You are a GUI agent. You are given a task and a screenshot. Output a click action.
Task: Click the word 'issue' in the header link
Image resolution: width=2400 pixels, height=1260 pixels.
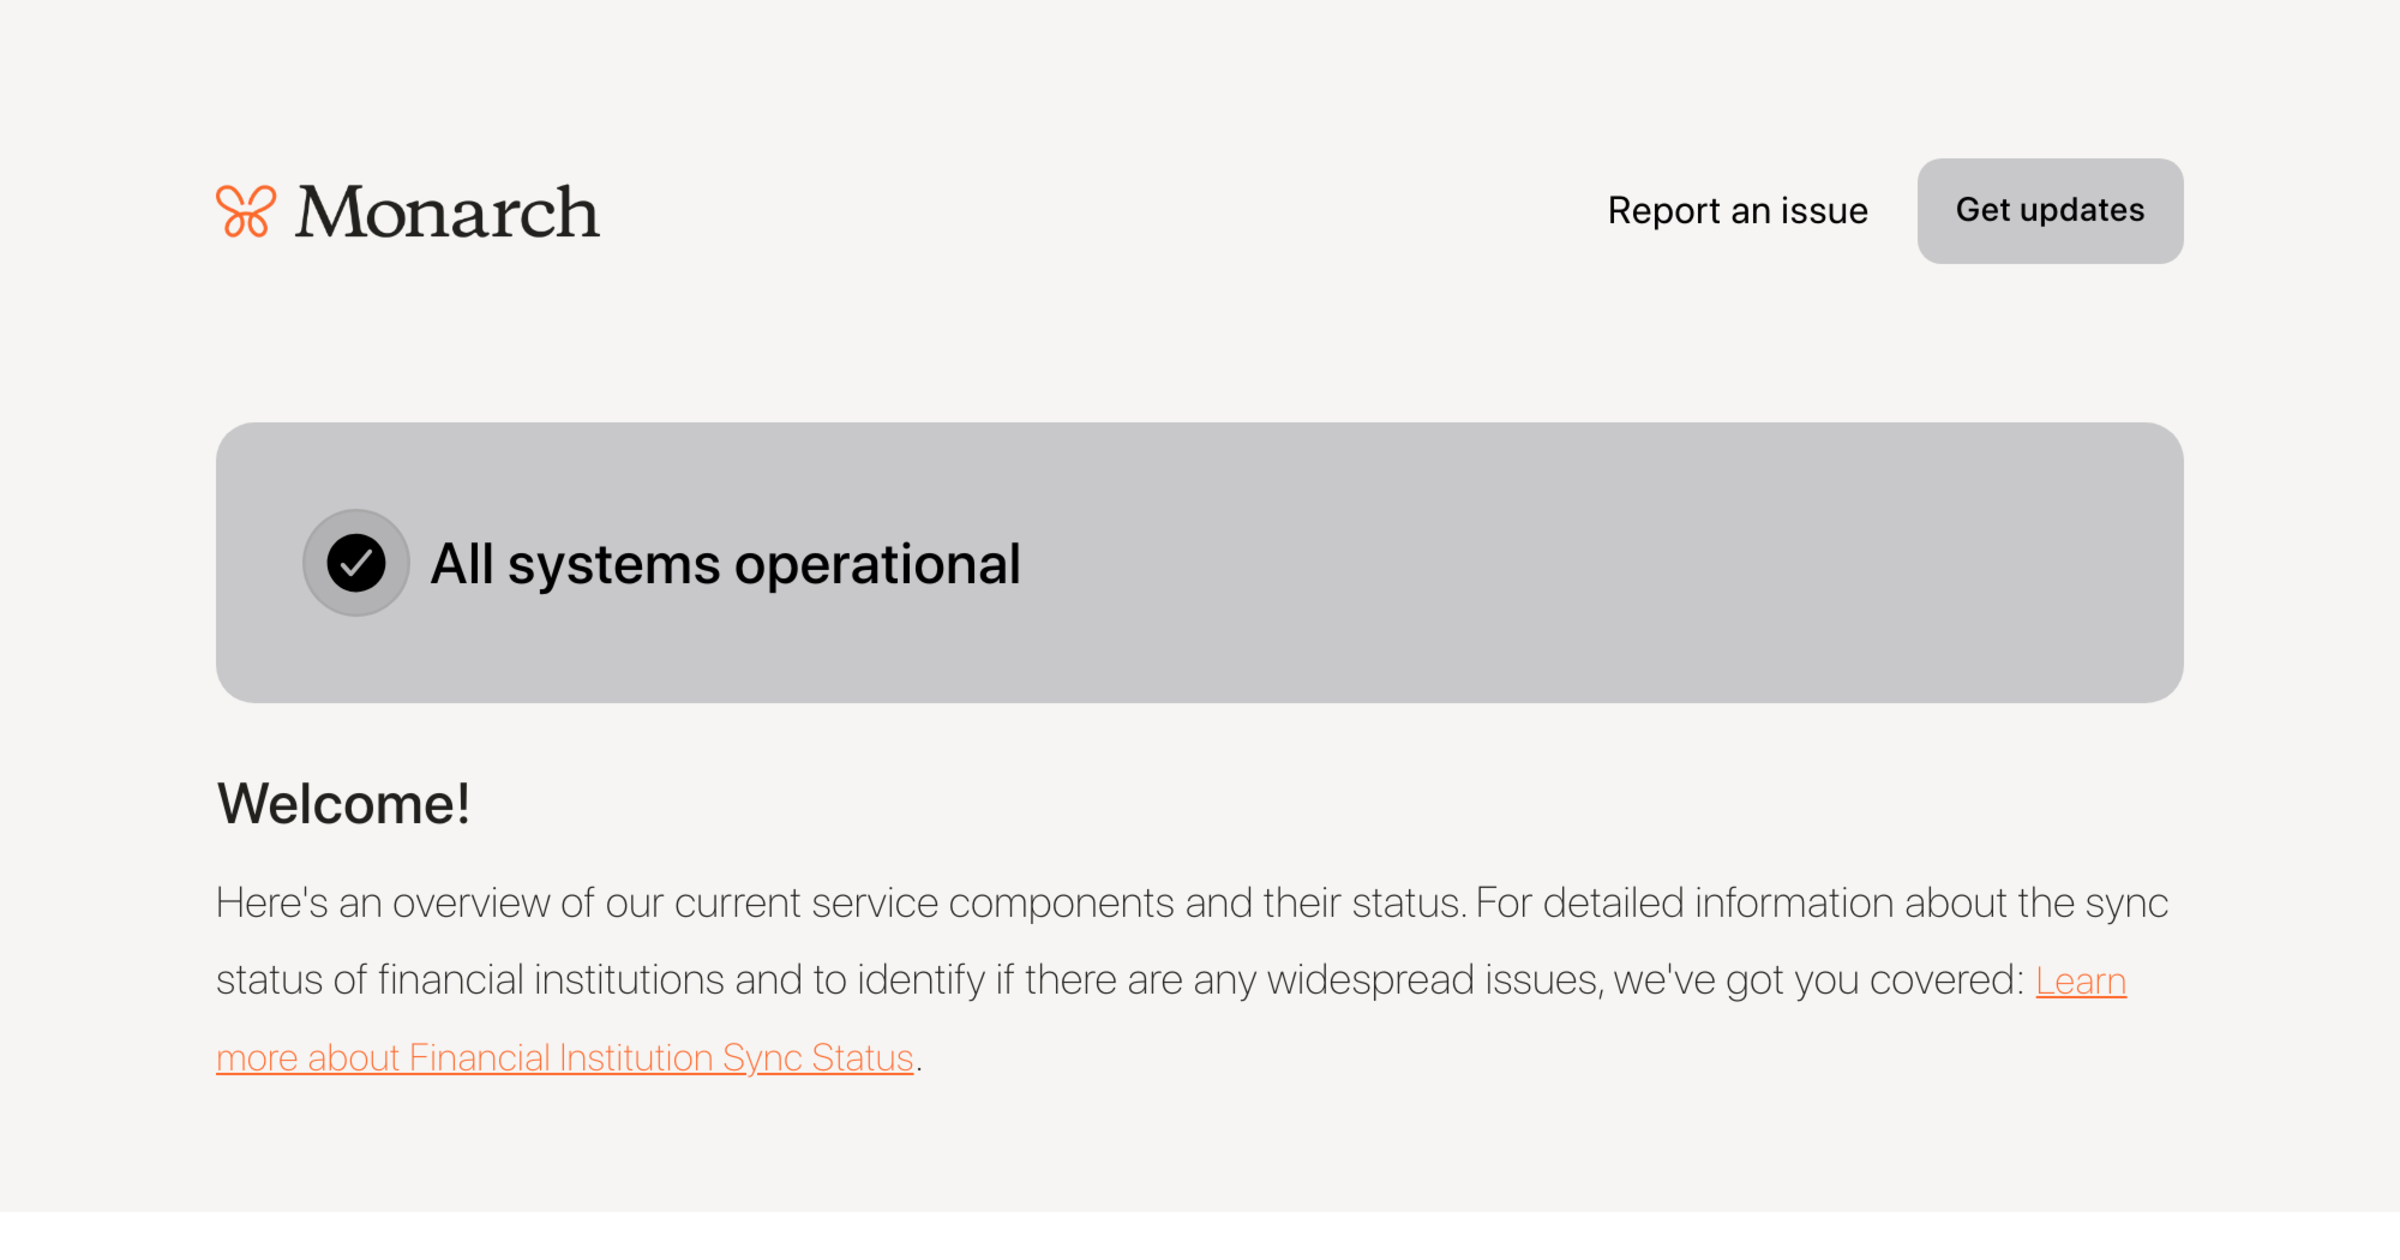pyautogui.click(x=1824, y=211)
